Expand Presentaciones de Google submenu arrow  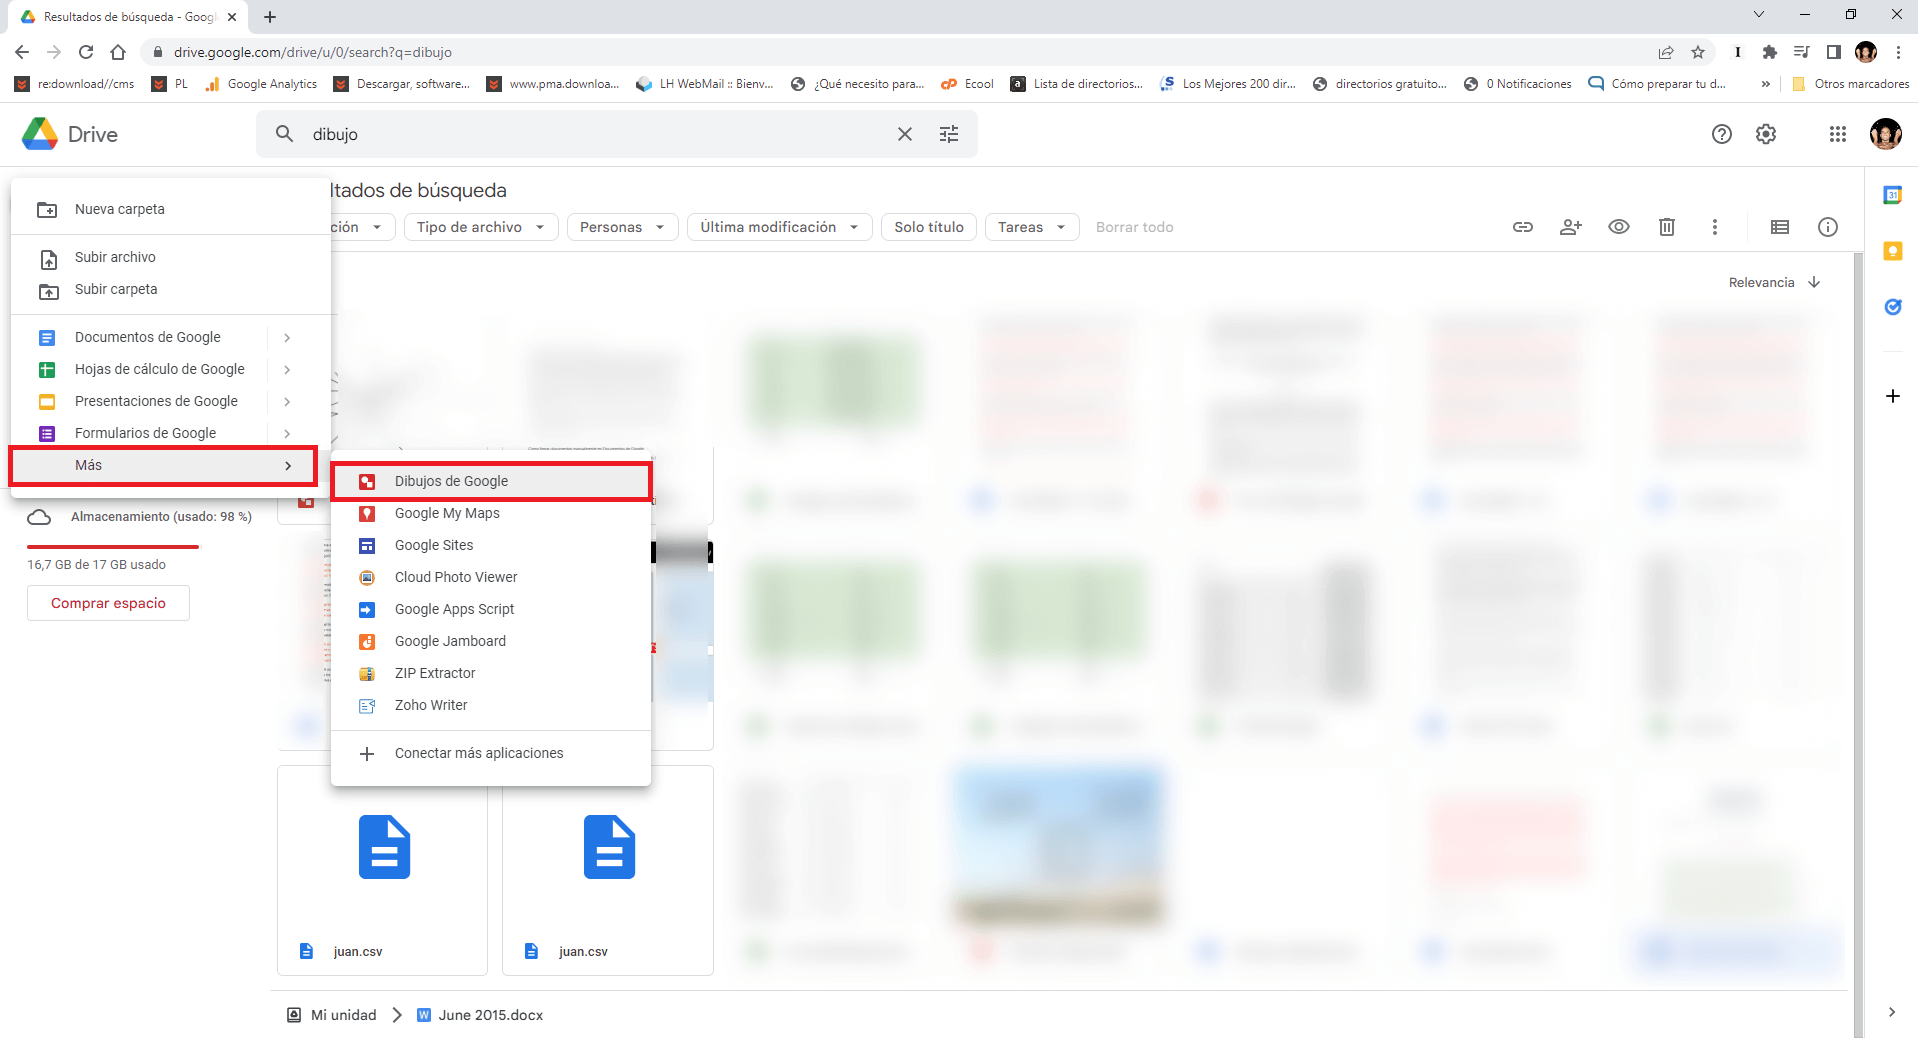point(287,402)
